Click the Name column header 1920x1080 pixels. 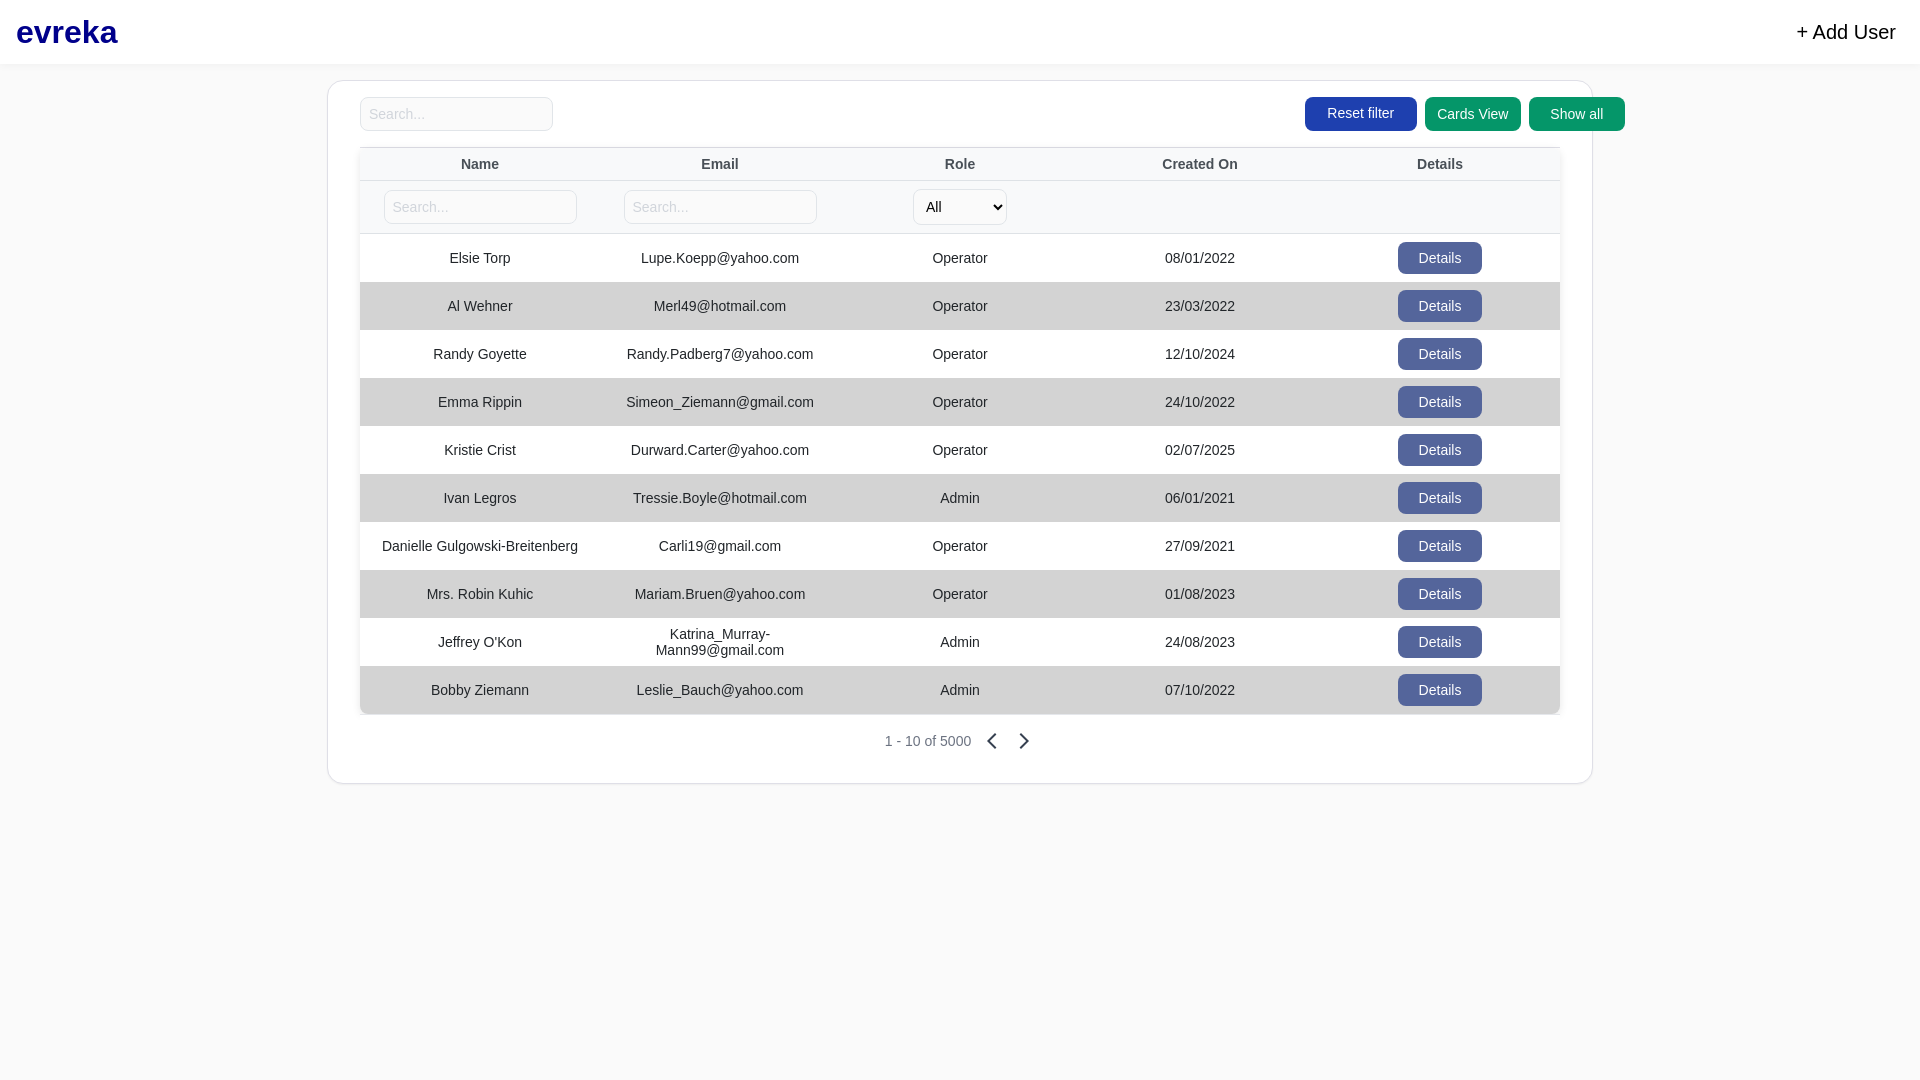480,164
